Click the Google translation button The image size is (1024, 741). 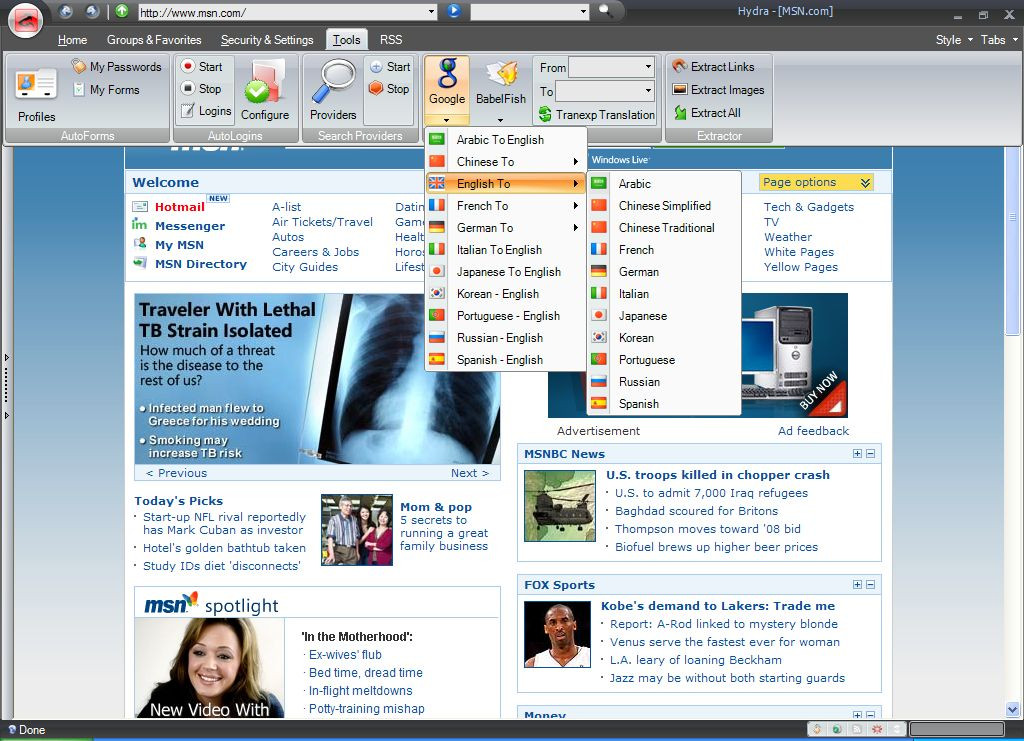pos(447,83)
